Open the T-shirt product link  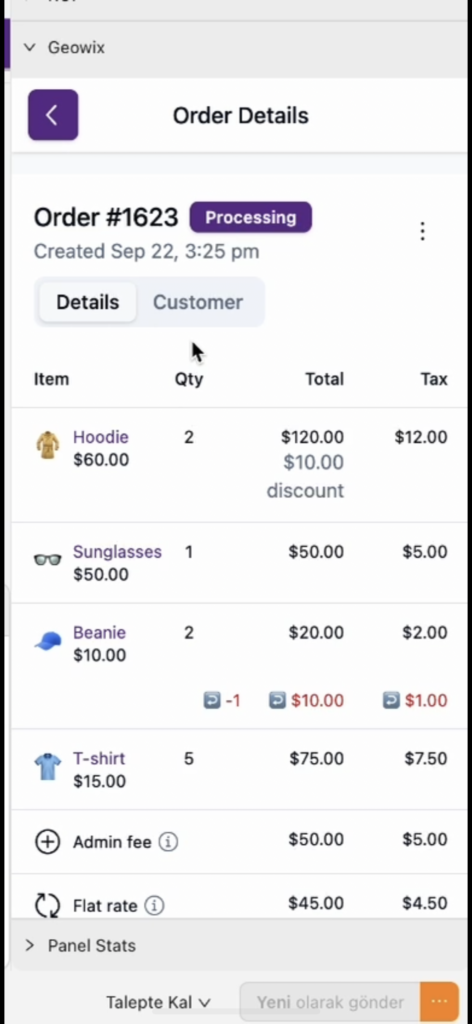[99, 758]
